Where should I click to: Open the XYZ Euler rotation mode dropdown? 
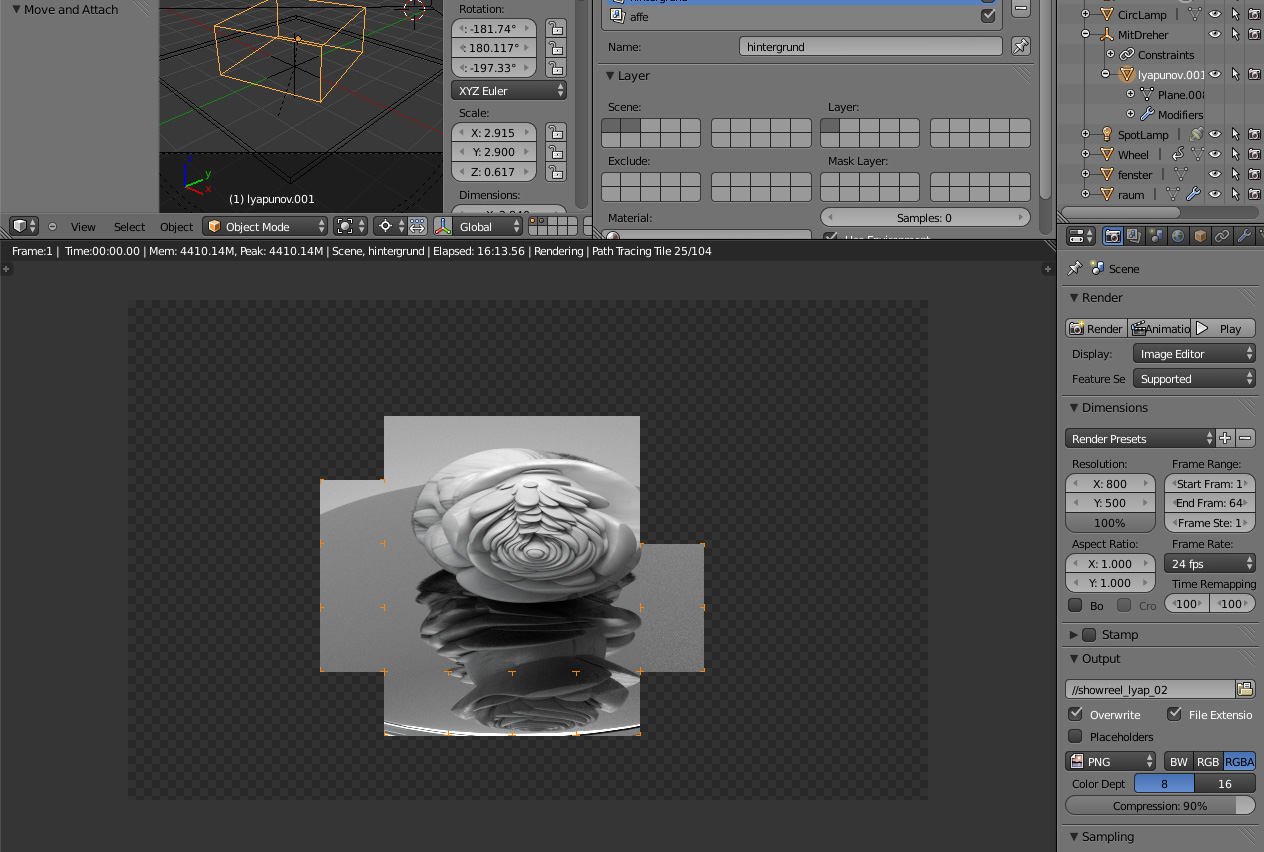[509, 90]
